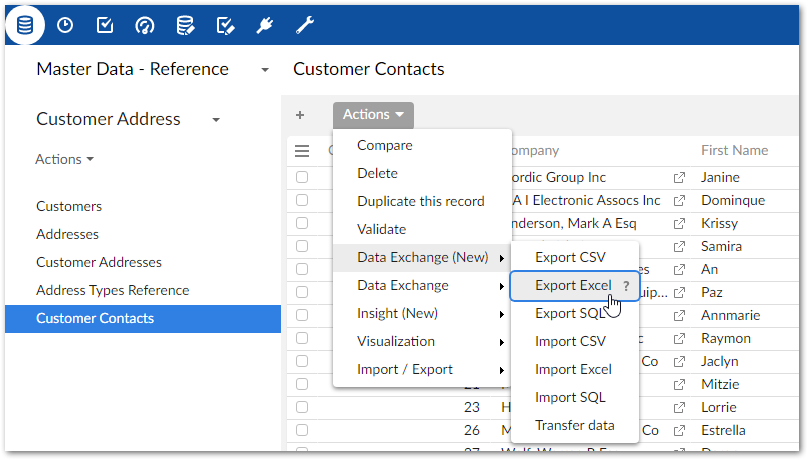Viewport: 808px width, 460px height.
Task: Open external link icon beside Janine
Action: 680,178
